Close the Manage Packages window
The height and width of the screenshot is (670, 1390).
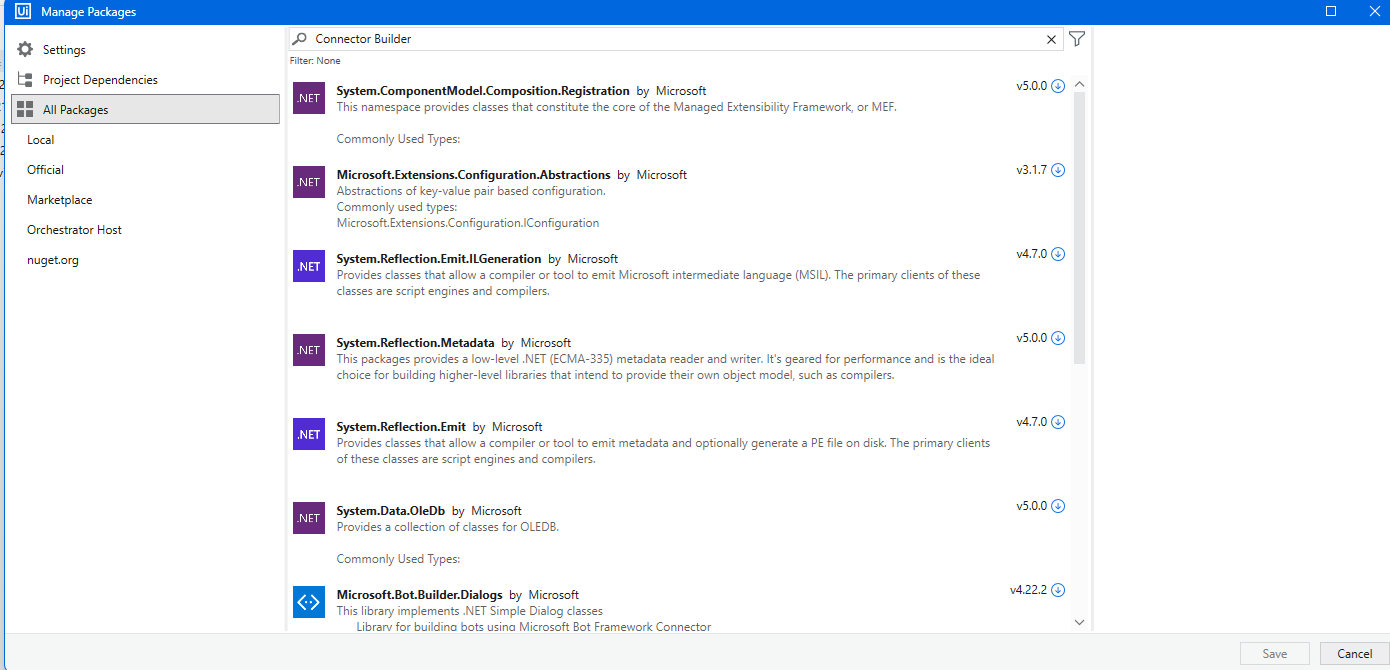click(x=1374, y=11)
